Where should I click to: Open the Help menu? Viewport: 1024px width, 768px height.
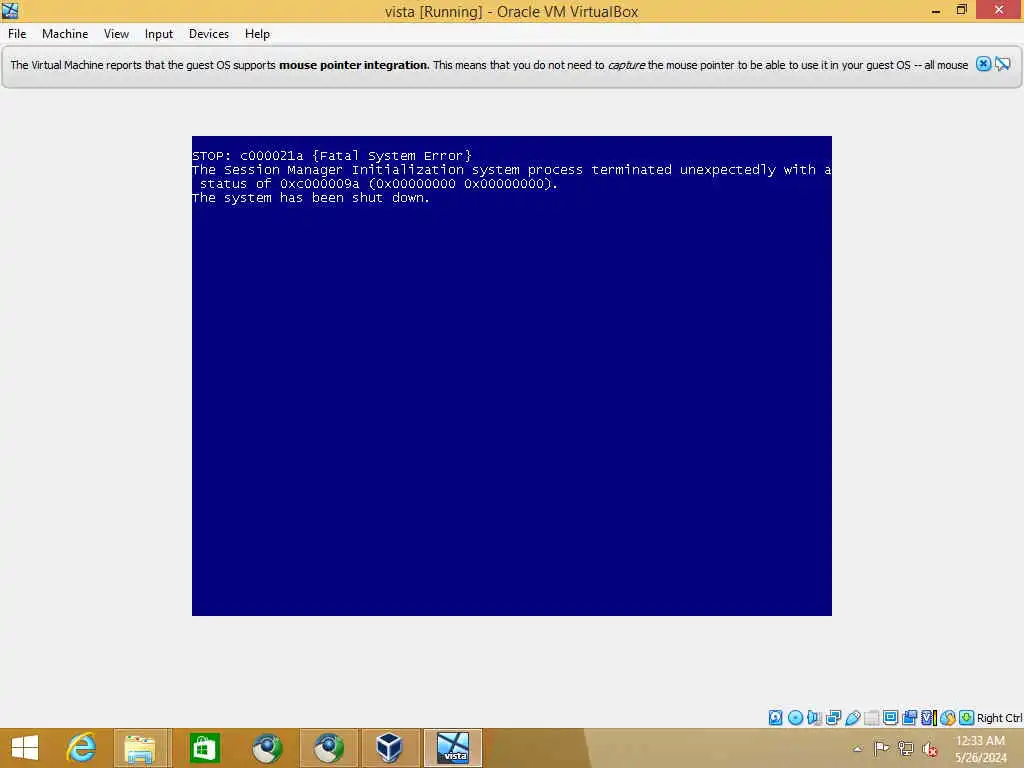coord(257,34)
